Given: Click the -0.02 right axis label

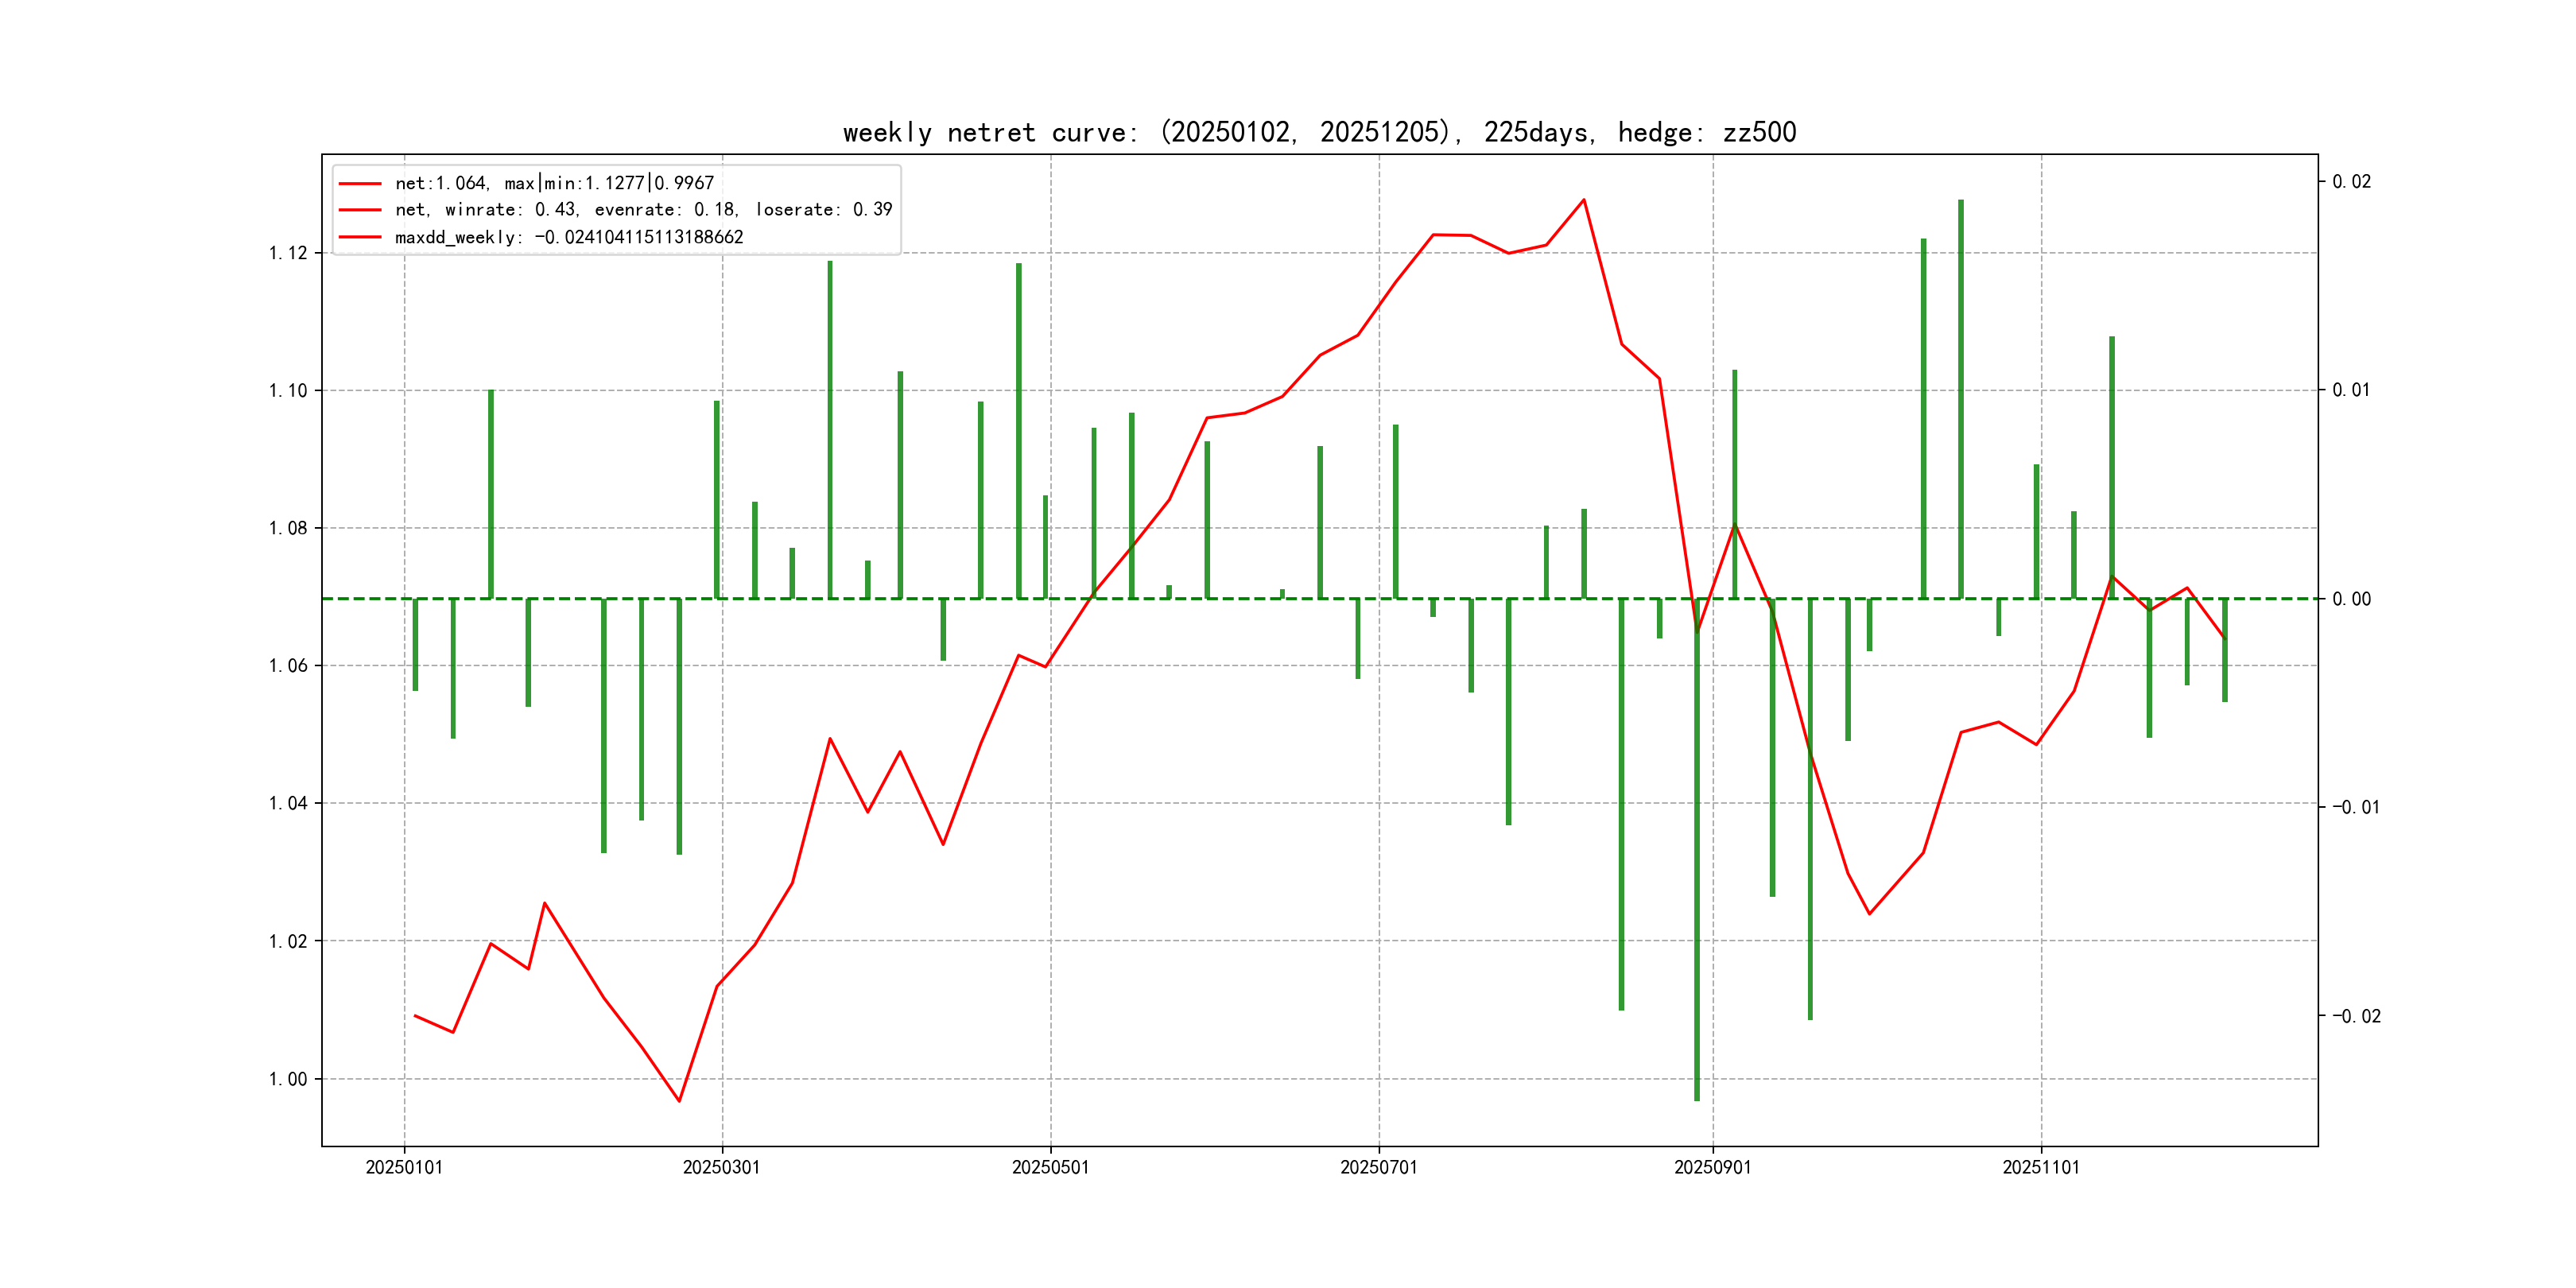Looking at the screenshot, I should [2356, 1016].
